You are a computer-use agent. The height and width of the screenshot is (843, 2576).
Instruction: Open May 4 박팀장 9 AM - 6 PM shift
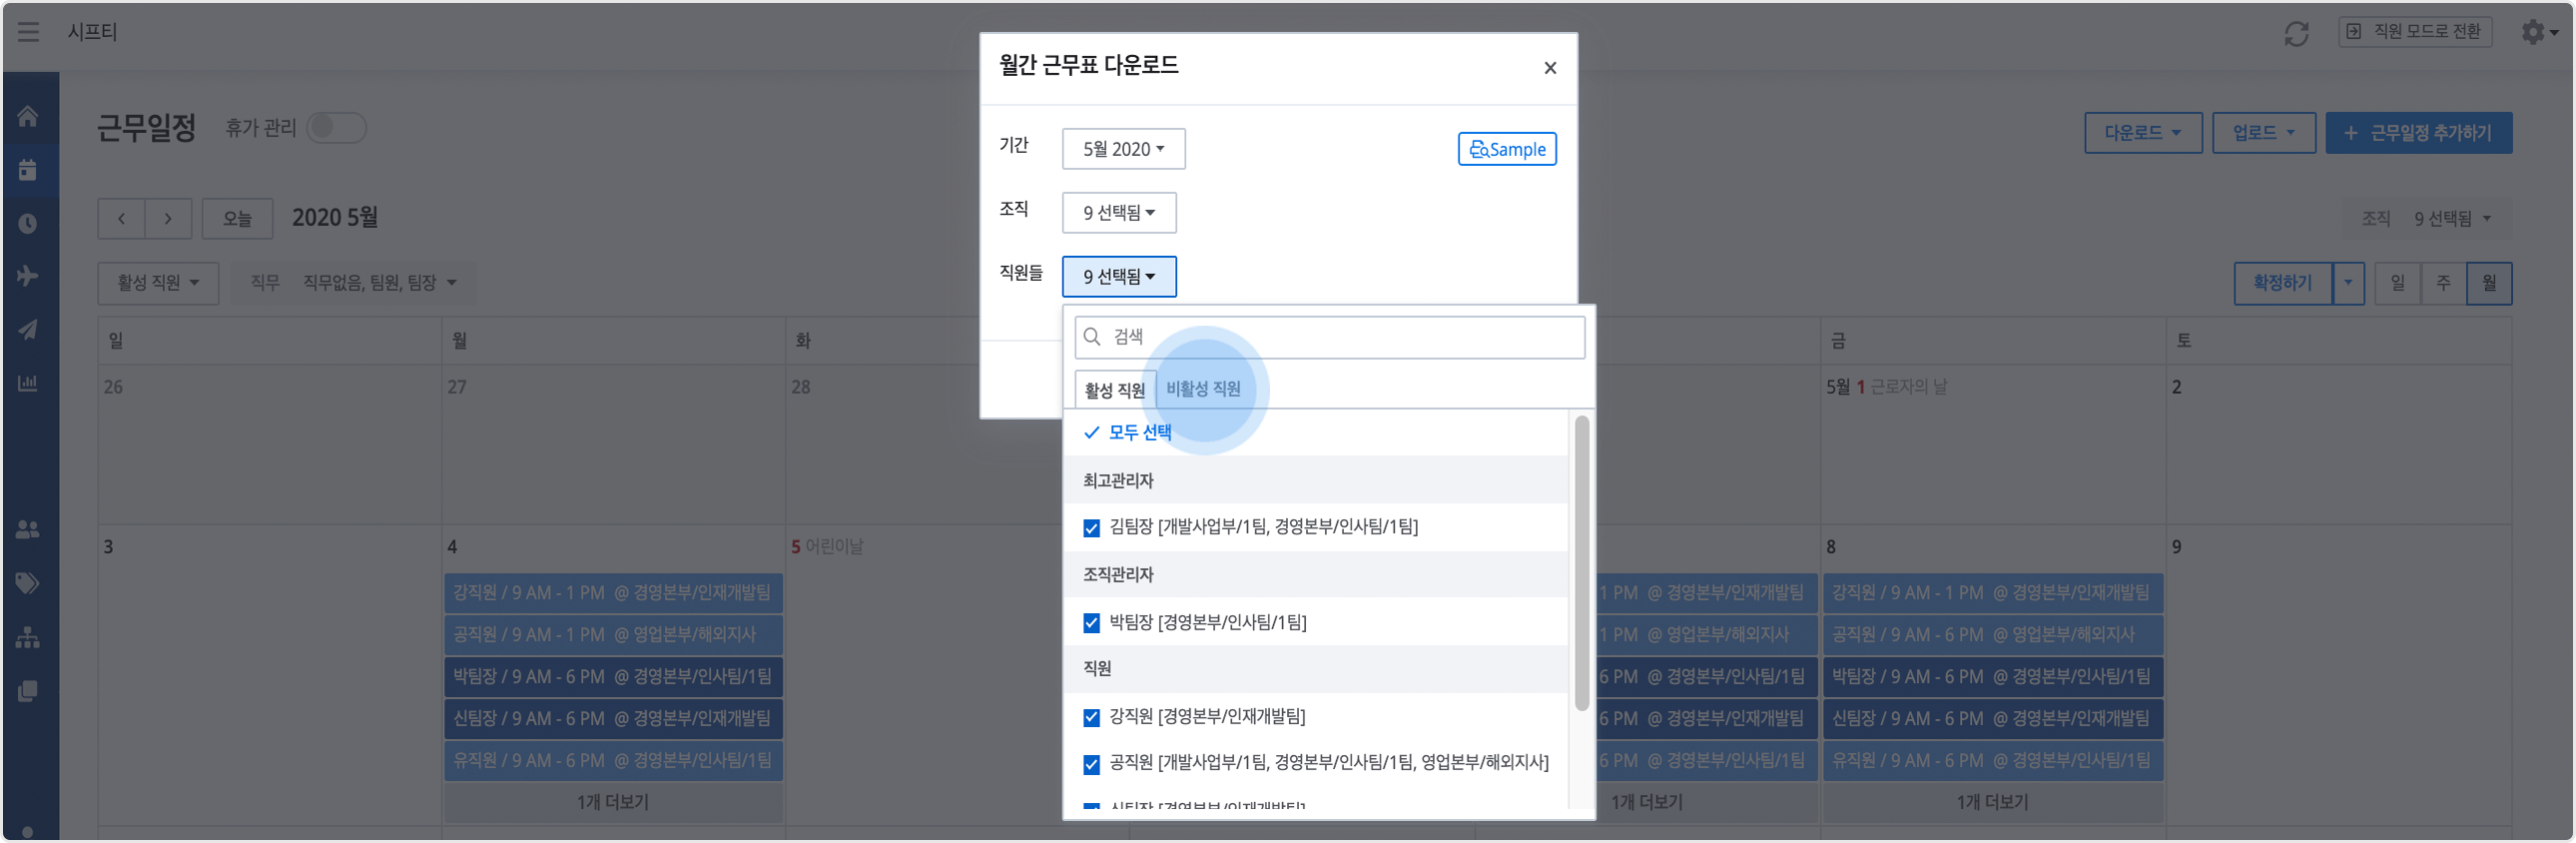[x=613, y=677]
